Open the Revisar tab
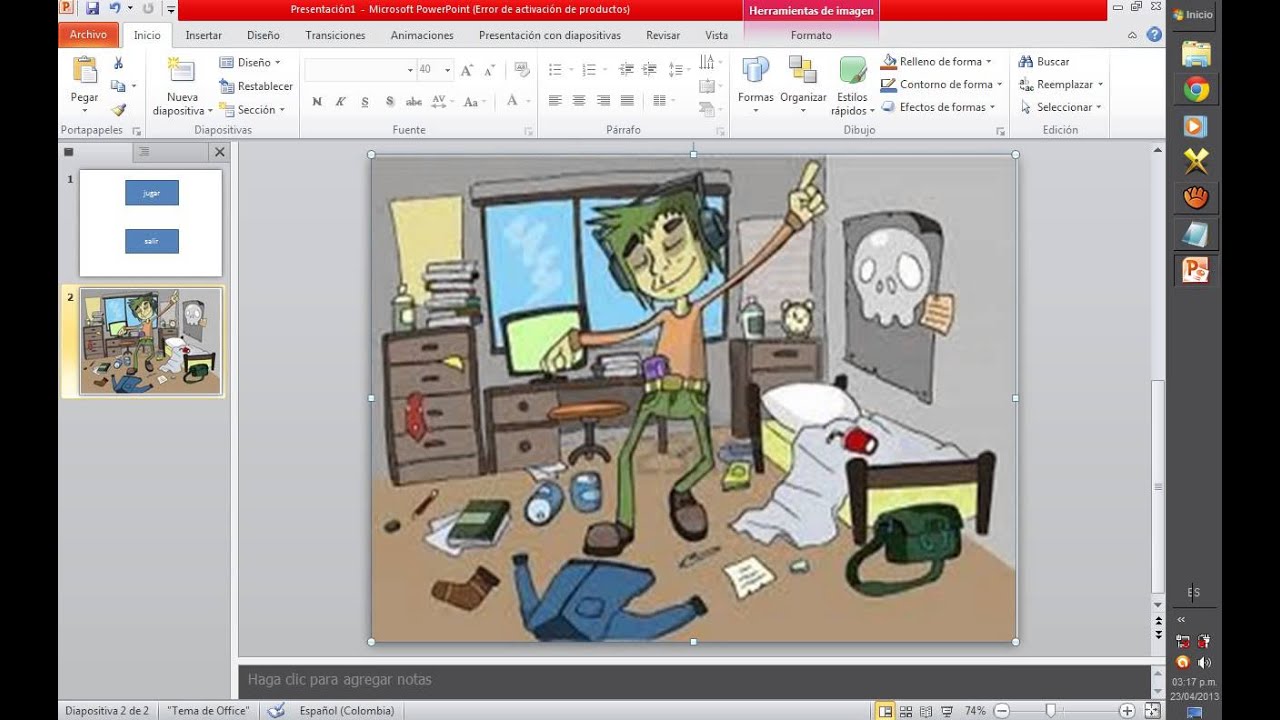1280x720 pixels. [663, 35]
